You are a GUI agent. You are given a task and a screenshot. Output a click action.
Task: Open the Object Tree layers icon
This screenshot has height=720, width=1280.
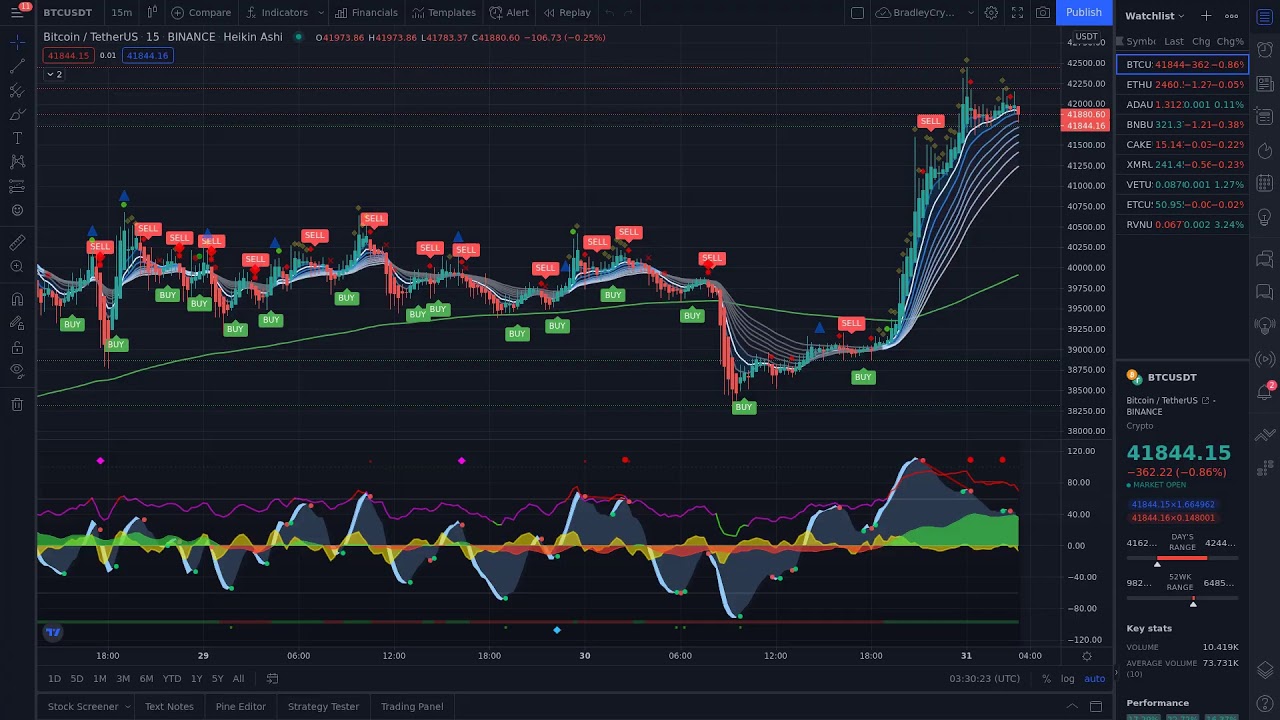pos(1265,669)
